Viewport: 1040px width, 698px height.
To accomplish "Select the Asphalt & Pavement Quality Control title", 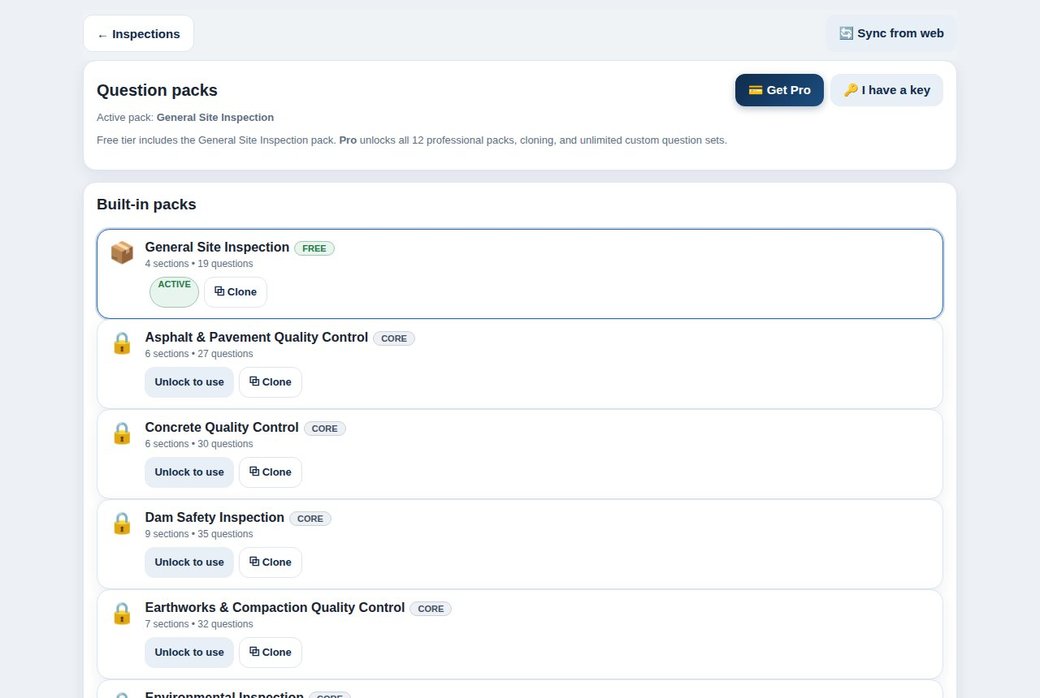I will (256, 338).
